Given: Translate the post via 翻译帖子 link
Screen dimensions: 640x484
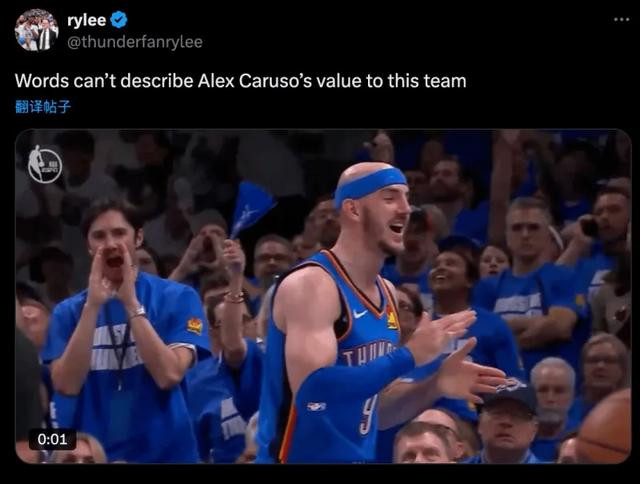Looking at the screenshot, I should [x=43, y=107].
